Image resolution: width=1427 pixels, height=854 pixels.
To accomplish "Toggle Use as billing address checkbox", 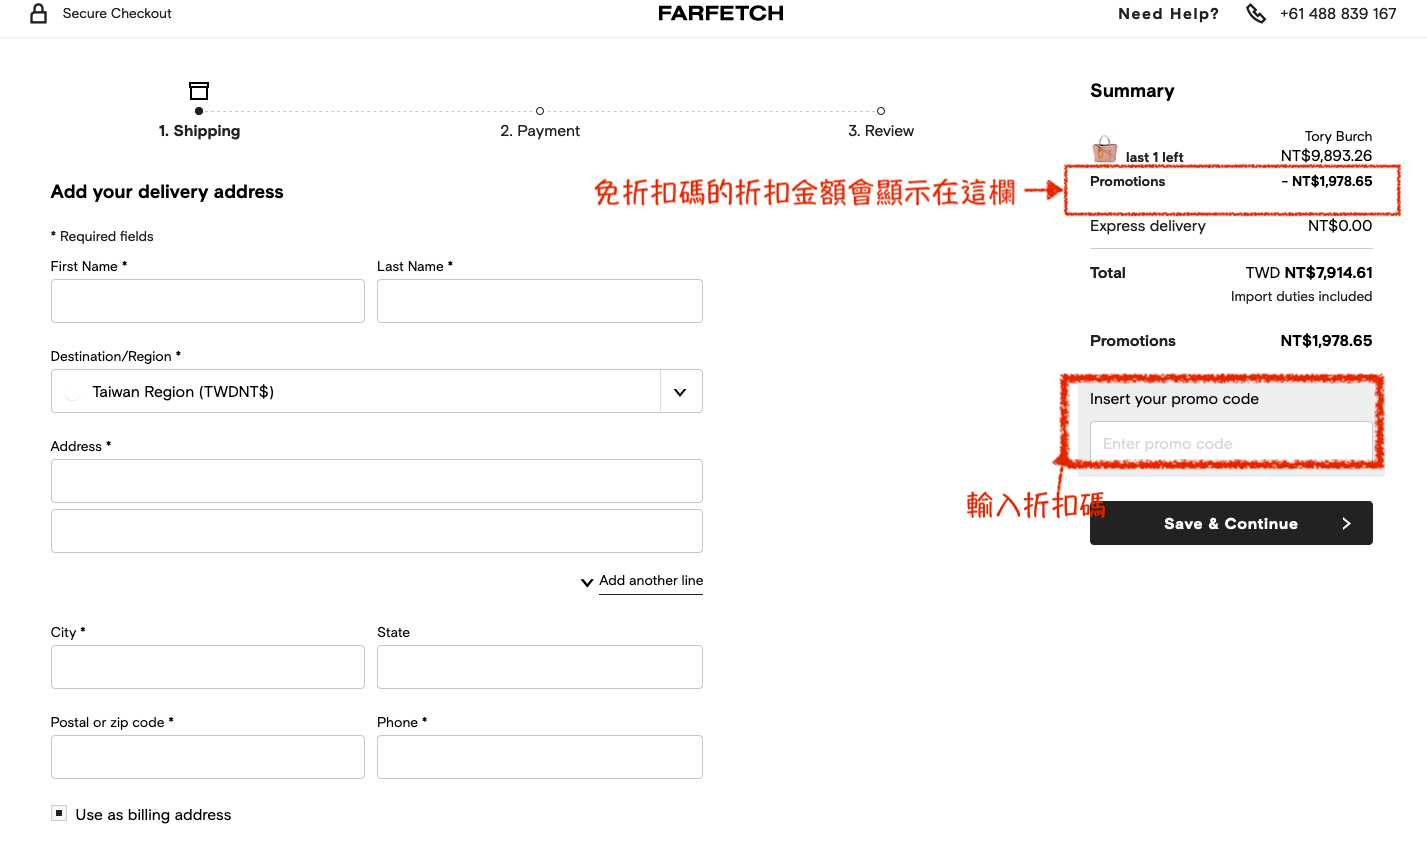I will pyautogui.click(x=59, y=814).
